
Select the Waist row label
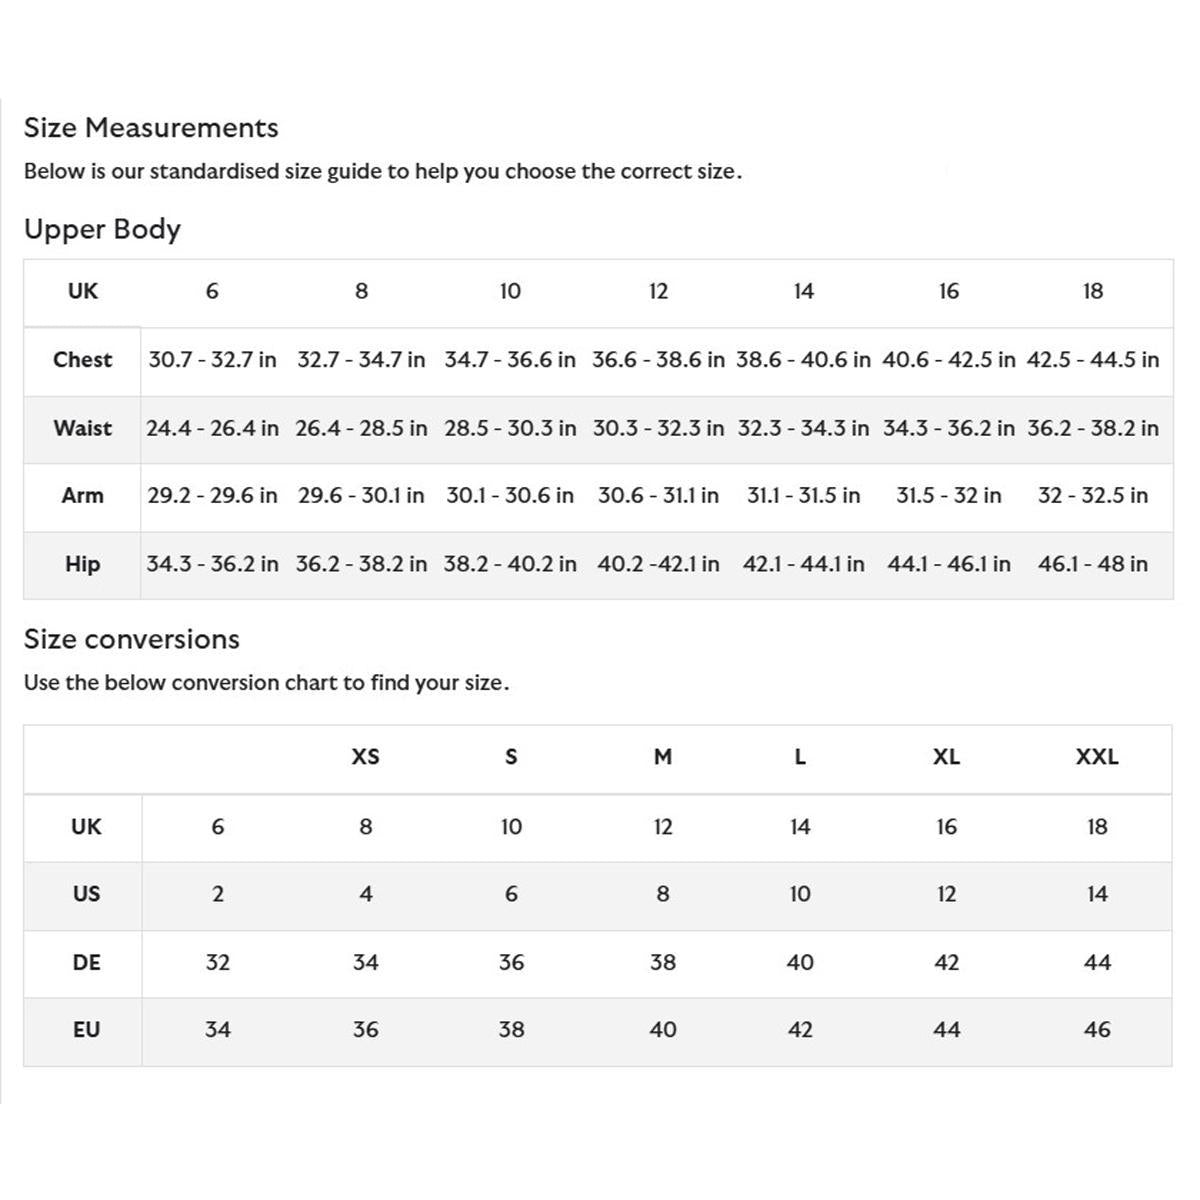(82, 428)
